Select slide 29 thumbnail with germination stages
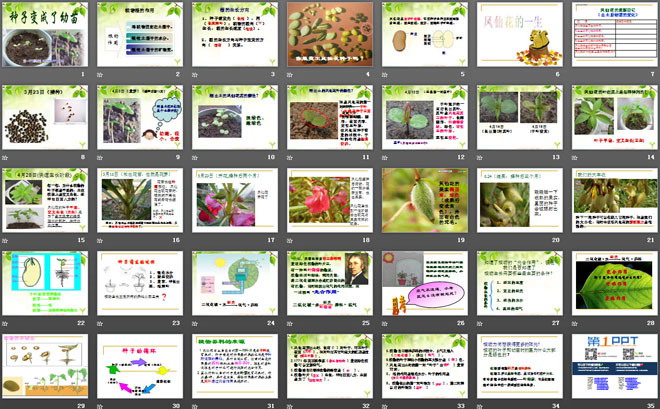660x409 pixels. (x=45, y=366)
